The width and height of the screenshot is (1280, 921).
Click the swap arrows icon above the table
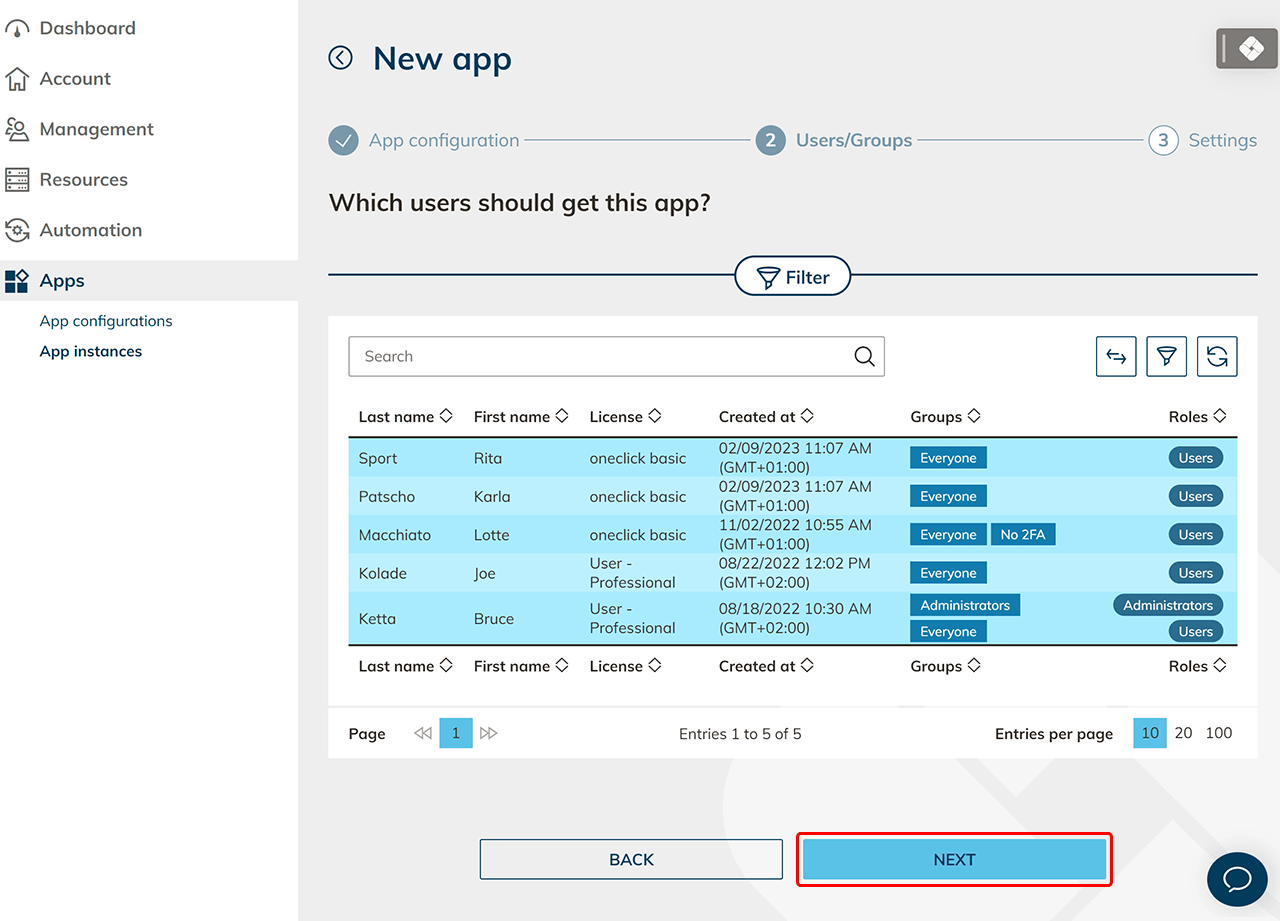pyautogui.click(x=1116, y=357)
